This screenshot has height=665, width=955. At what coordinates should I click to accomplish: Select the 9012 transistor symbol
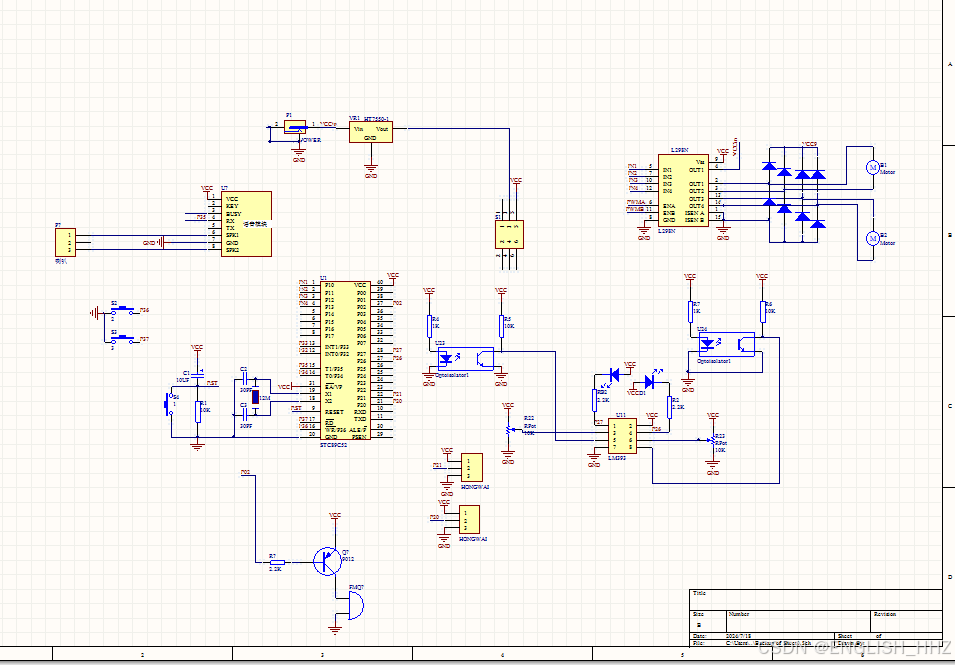tap(327, 561)
